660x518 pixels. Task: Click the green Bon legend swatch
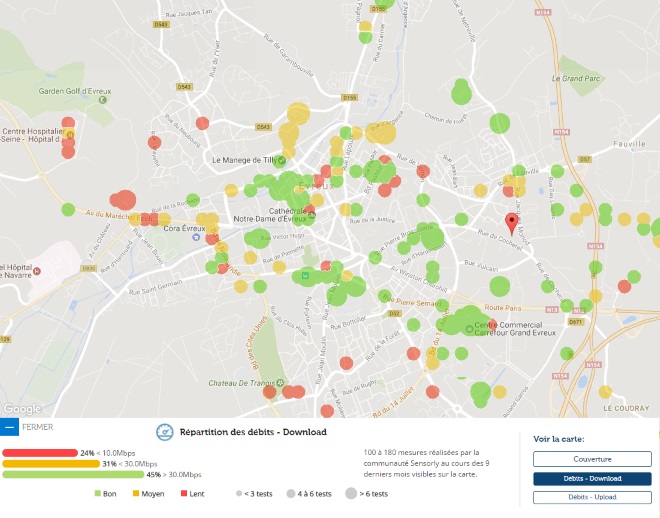[98, 494]
